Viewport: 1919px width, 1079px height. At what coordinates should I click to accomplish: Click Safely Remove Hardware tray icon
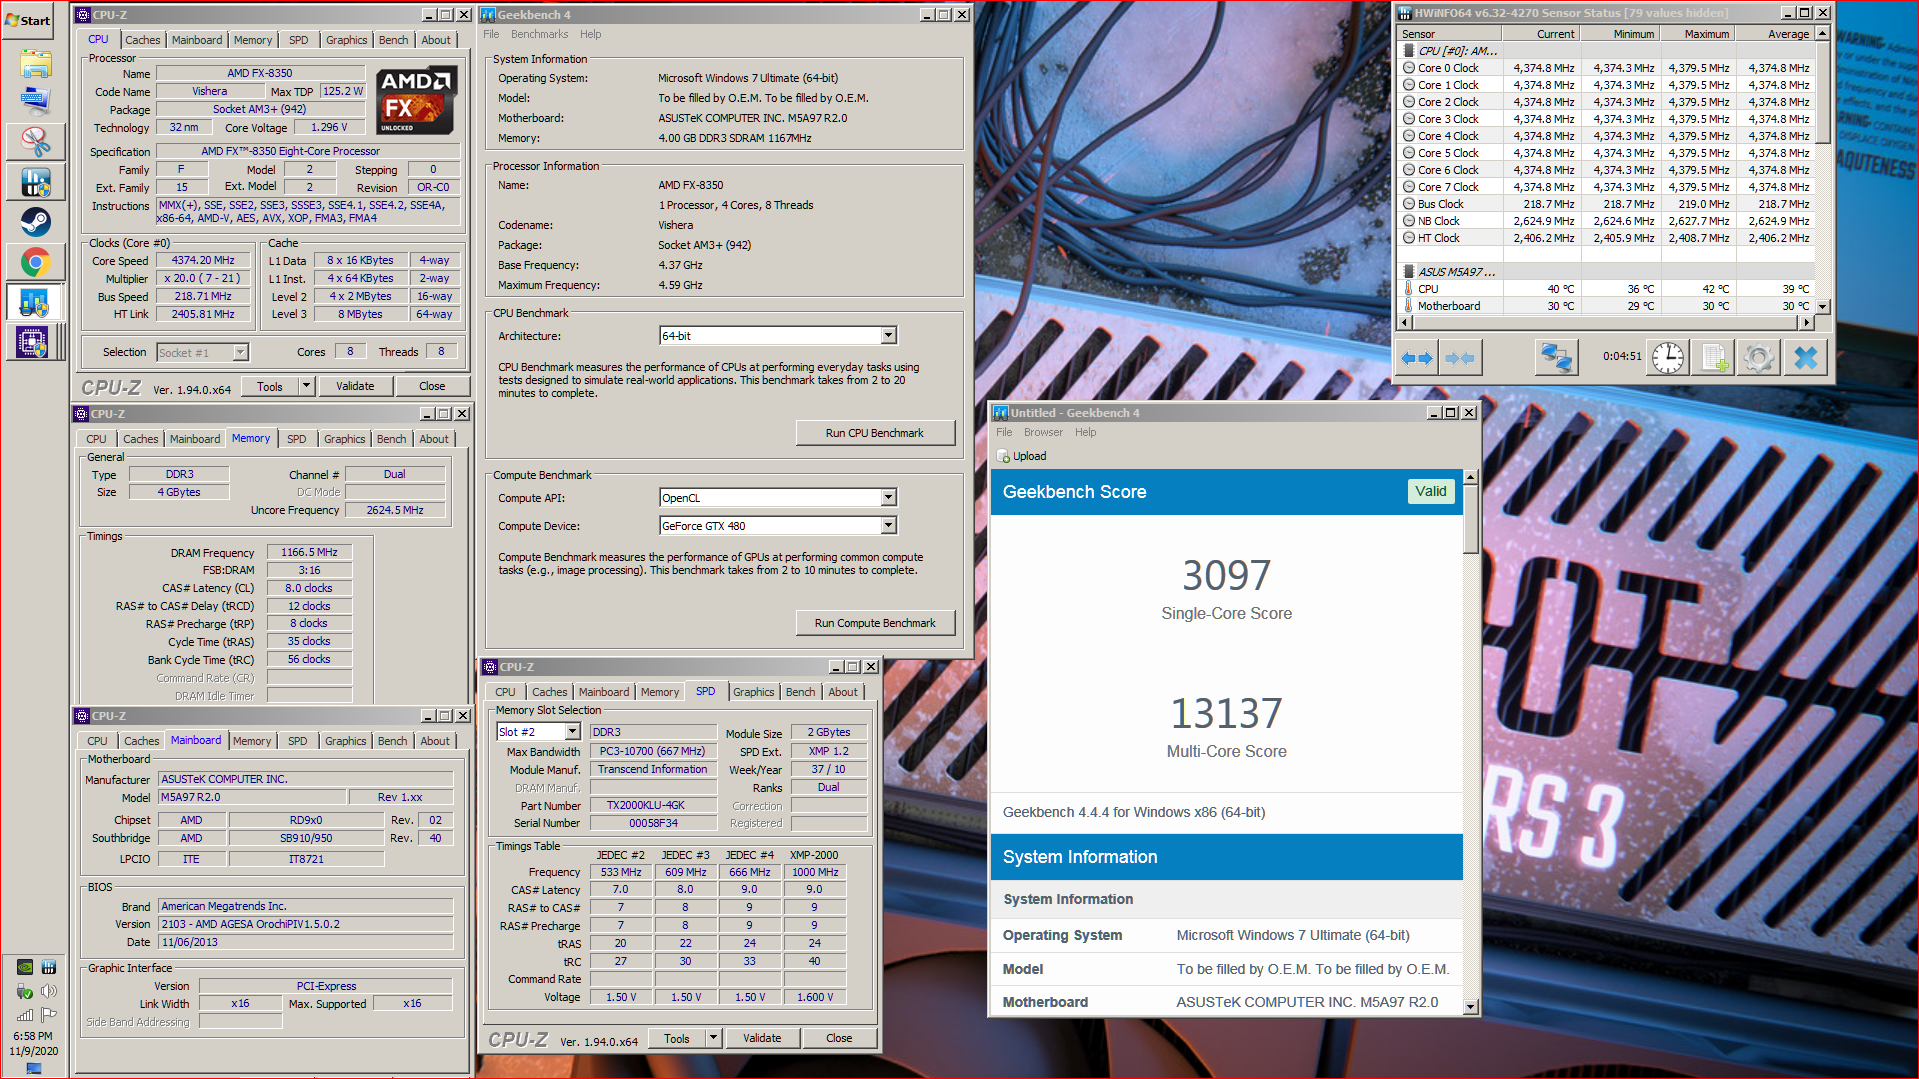click(x=25, y=991)
